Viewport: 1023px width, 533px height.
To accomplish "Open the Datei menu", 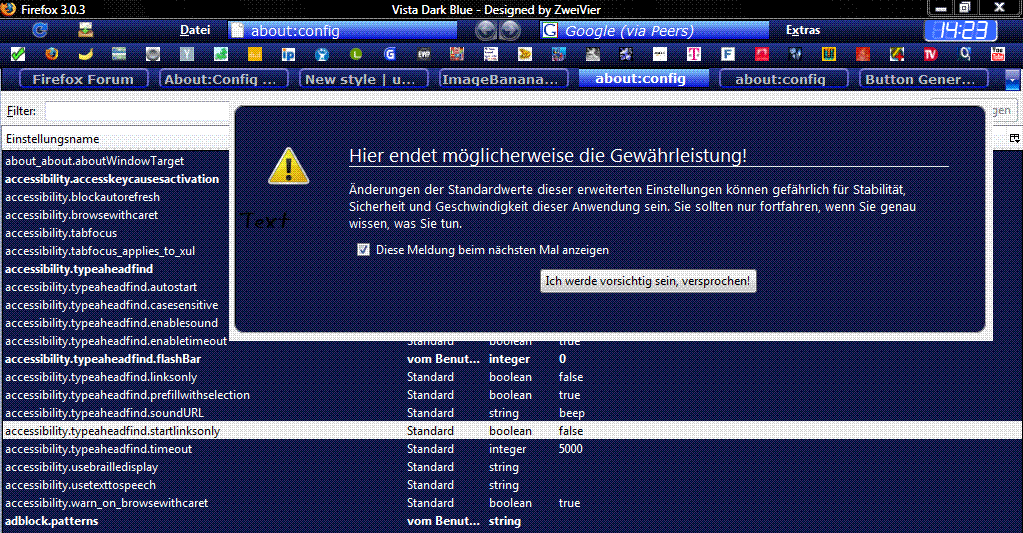I will tap(194, 30).
